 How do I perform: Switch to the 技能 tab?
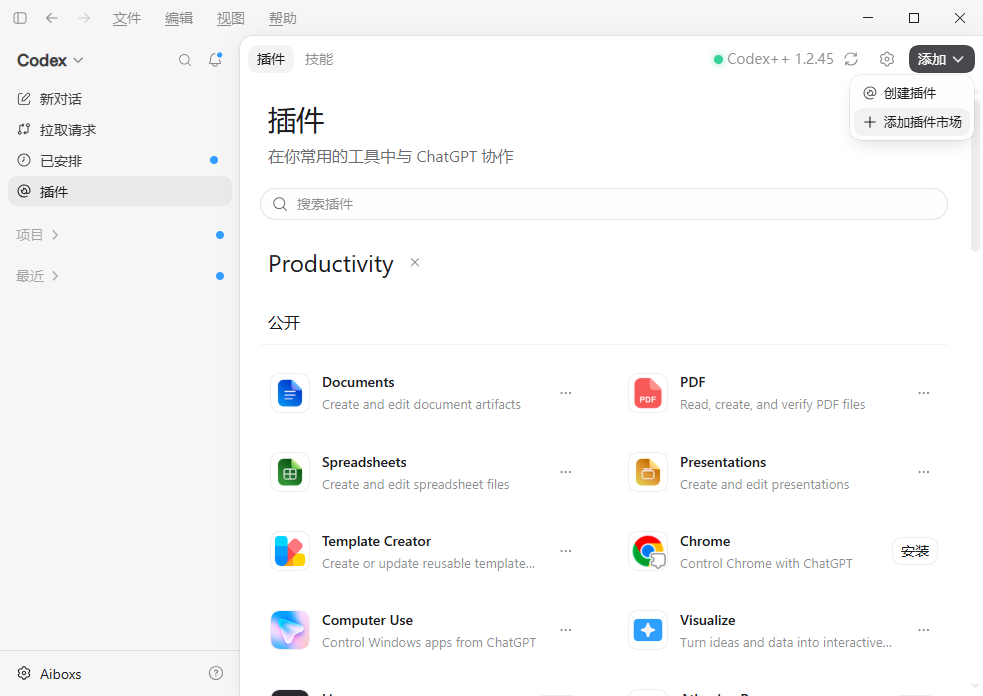pyautogui.click(x=318, y=59)
